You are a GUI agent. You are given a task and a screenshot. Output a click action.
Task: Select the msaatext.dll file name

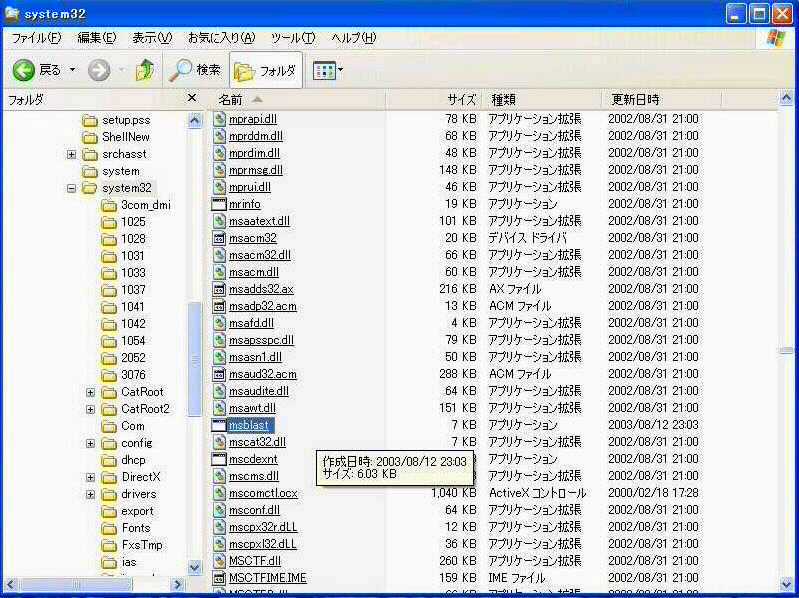click(259, 221)
